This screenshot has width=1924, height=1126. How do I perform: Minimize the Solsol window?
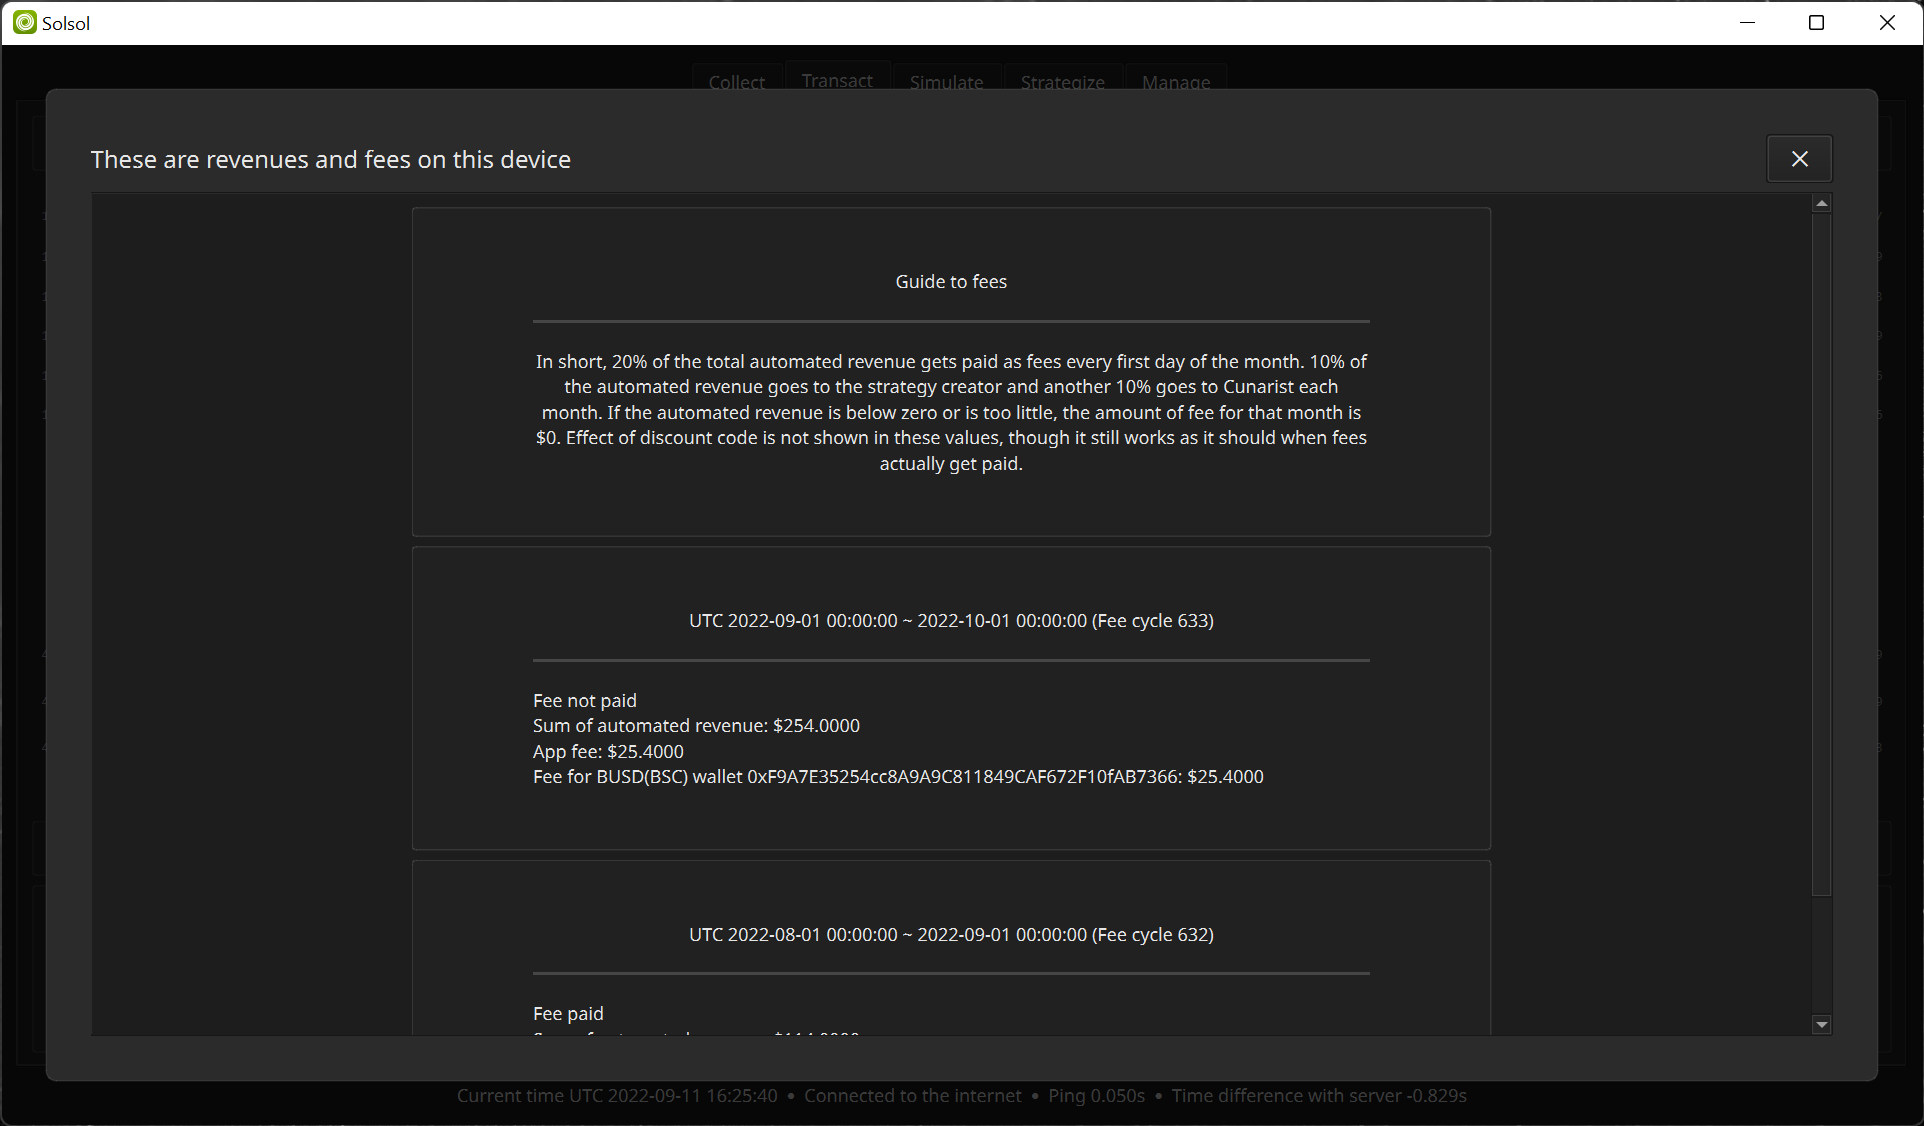click(x=1748, y=22)
